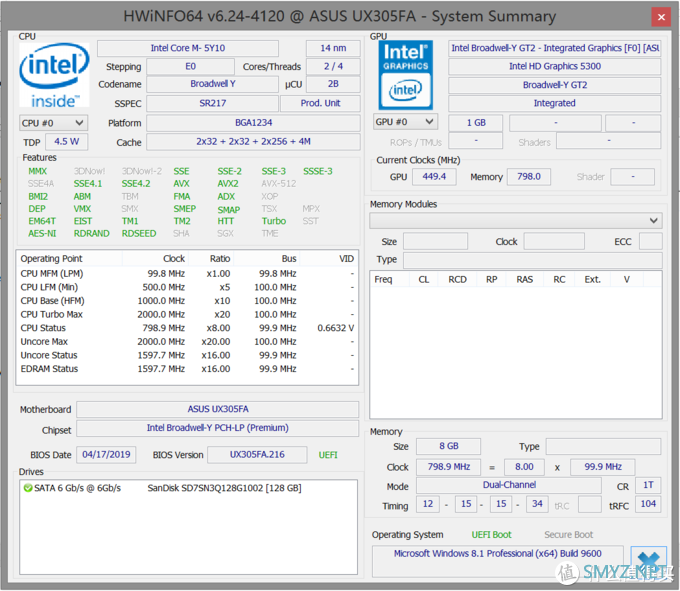Screen dimensions: 680x591
Task: Click the μCU value 2B
Action: pyautogui.click(x=333, y=84)
